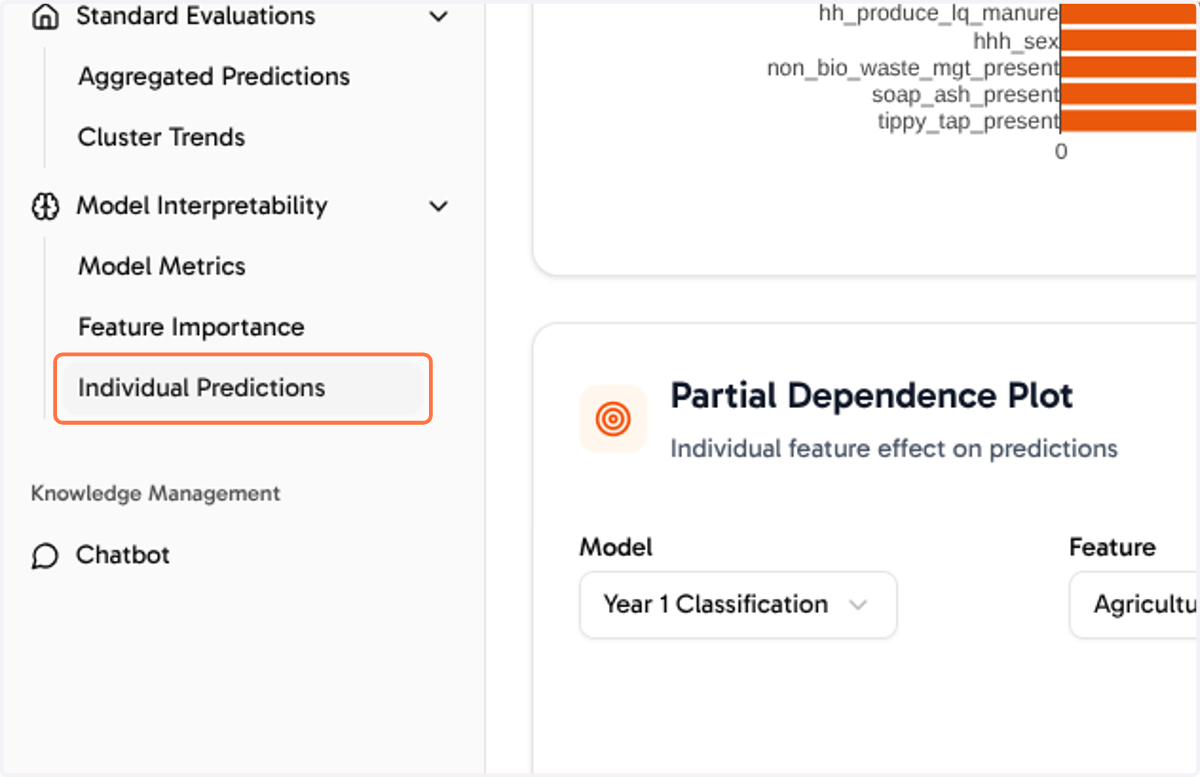Image resolution: width=1200 pixels, height=777 pixels.
Task: Click the hhh_sex bar in the chart
Action: [1130, 41]
